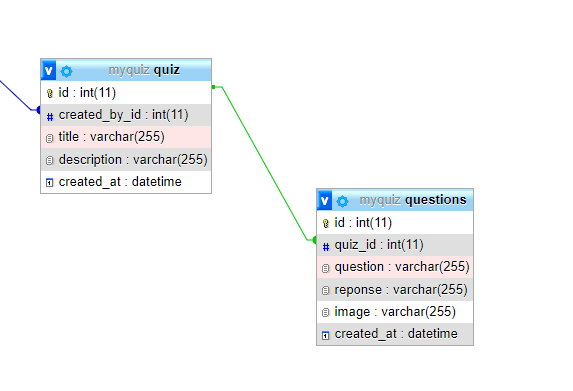Collapse the quiz table with V toggle
573x391 pixels.
(x=49, y=70)
